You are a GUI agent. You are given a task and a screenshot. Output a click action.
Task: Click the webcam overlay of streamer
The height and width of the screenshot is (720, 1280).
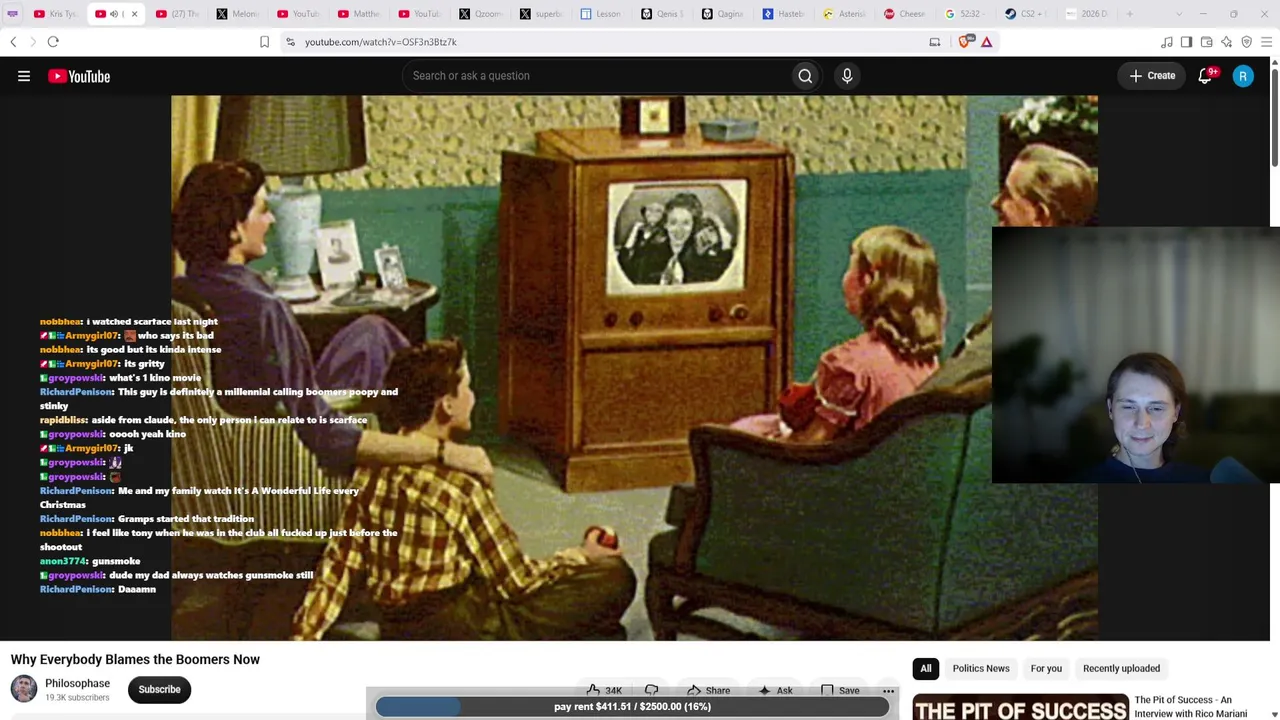(1135, 355)
